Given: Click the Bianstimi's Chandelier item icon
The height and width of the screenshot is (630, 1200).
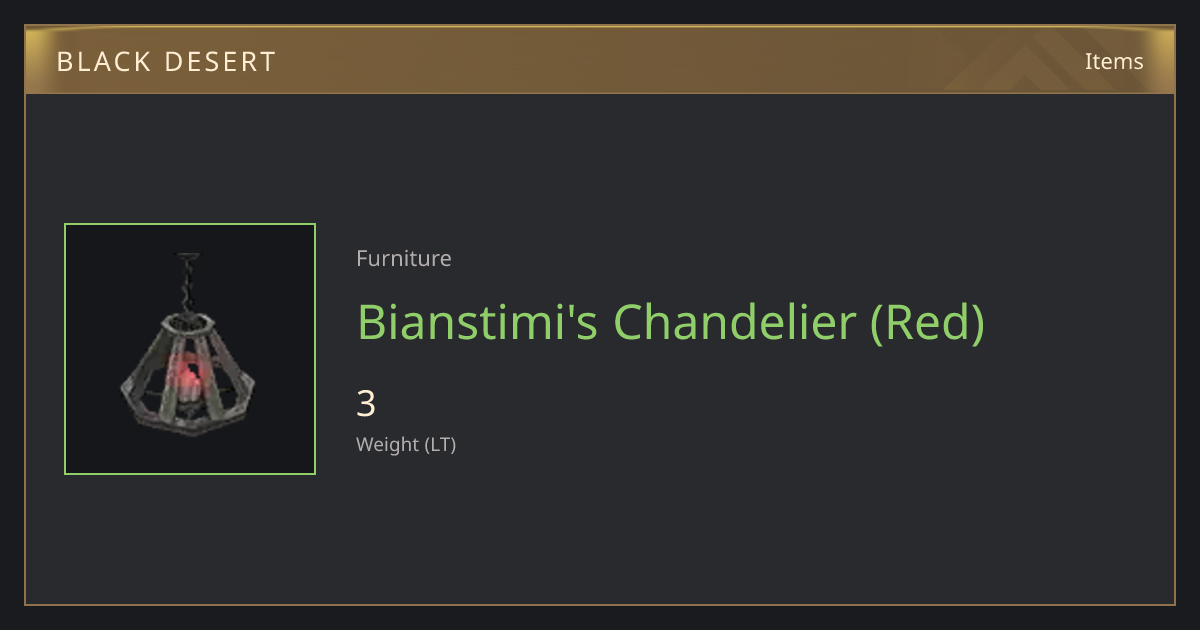Looking at the screenshot, I should click(190, 349).
